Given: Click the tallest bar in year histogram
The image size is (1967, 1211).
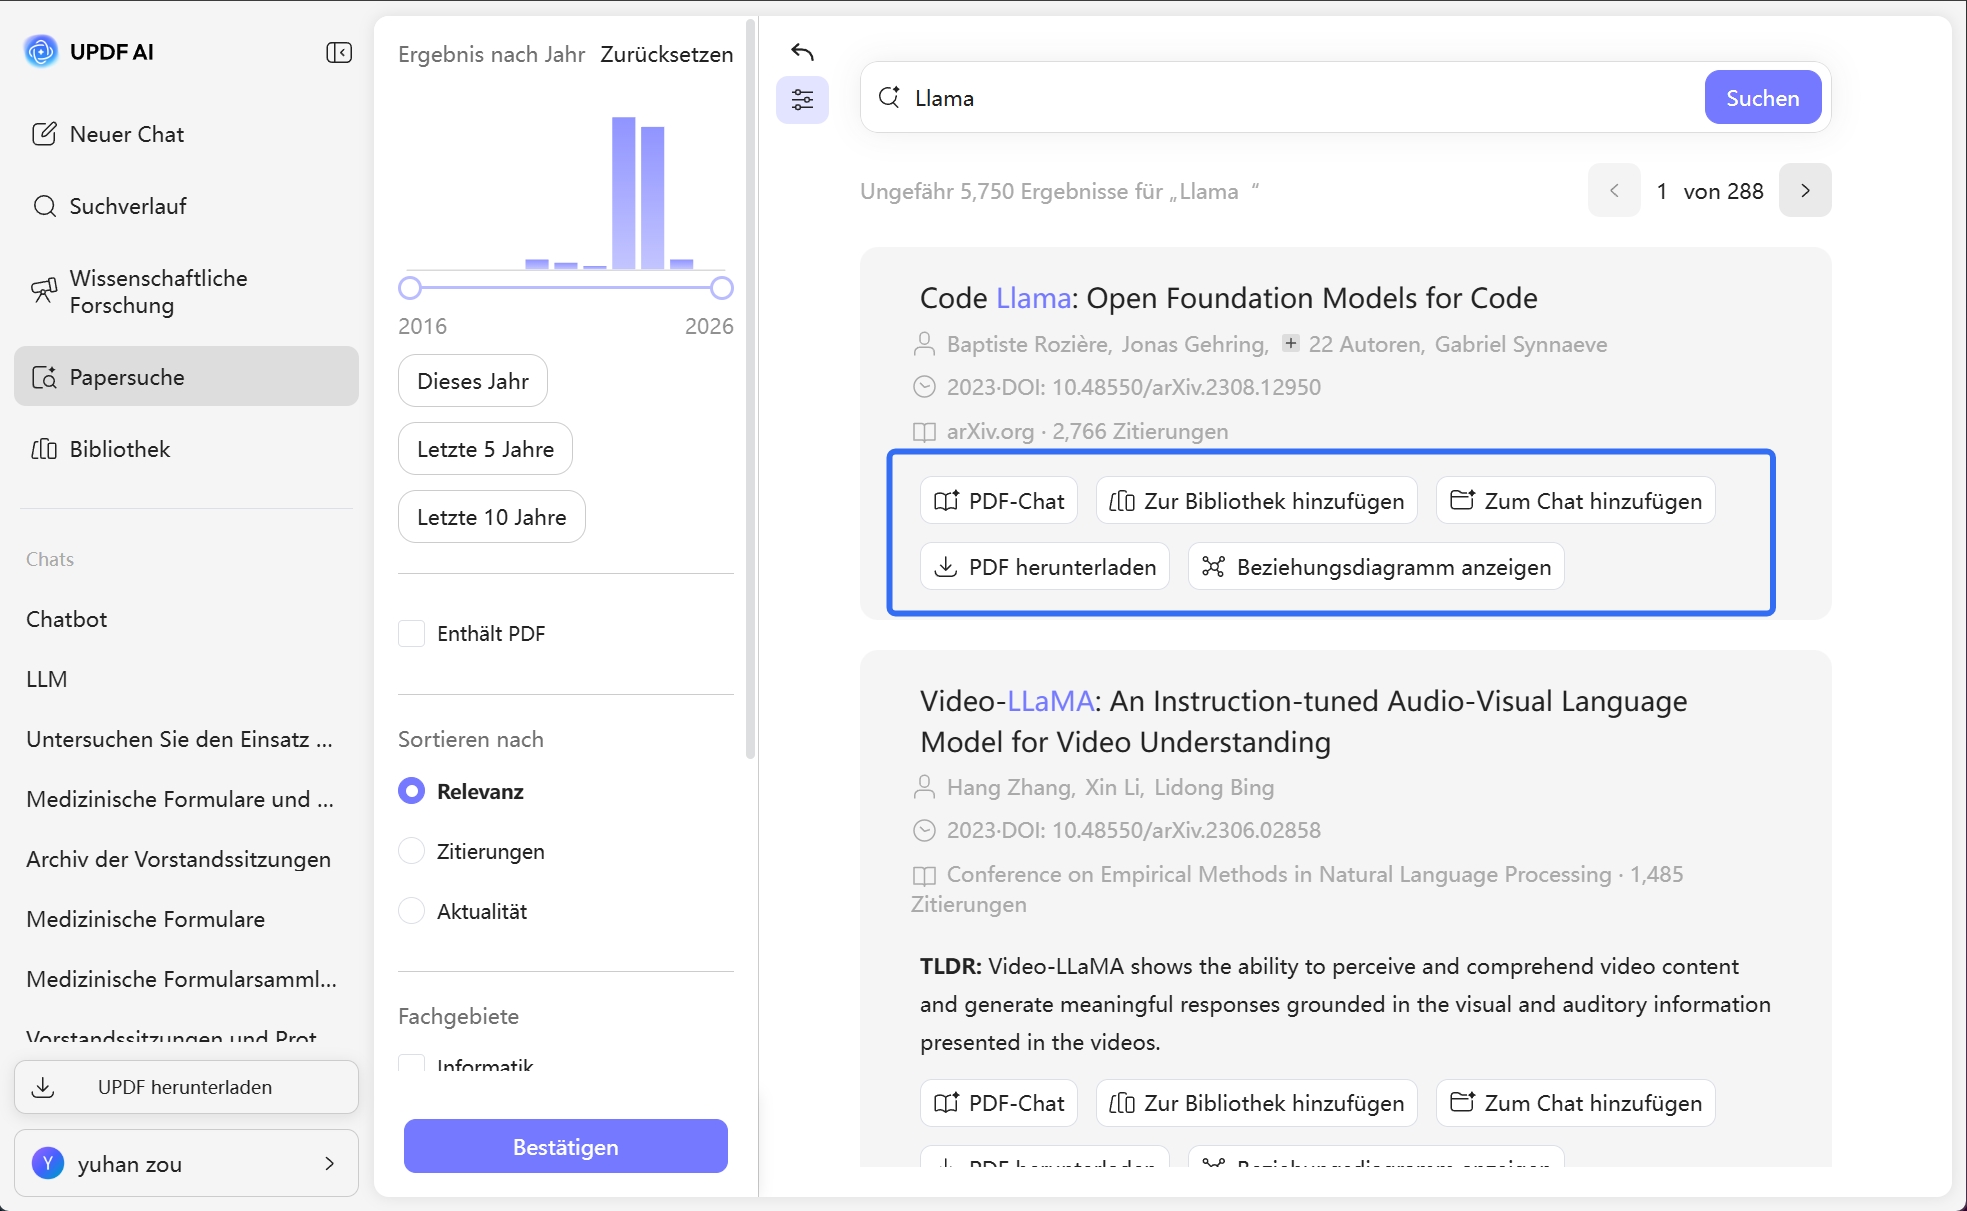Looking at the screenshot, I should coord(623,193).
